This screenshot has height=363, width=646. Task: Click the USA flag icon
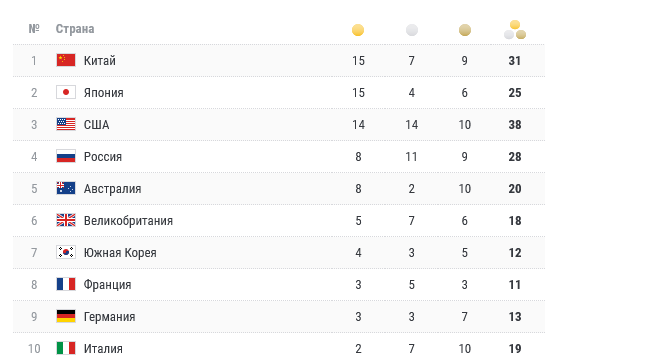(x=66, y=124)
